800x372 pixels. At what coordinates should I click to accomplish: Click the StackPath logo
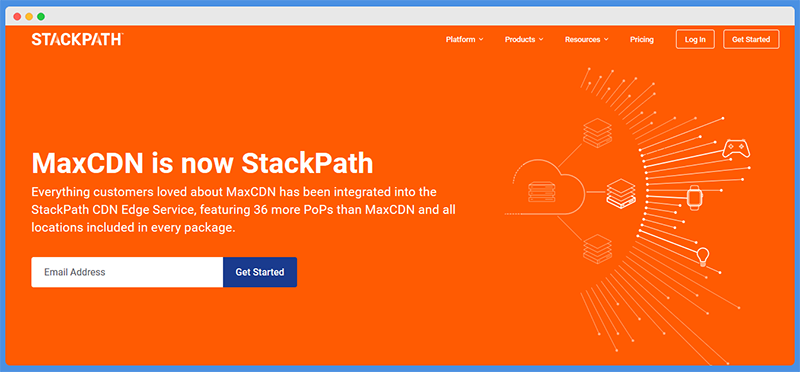(77, 39)
